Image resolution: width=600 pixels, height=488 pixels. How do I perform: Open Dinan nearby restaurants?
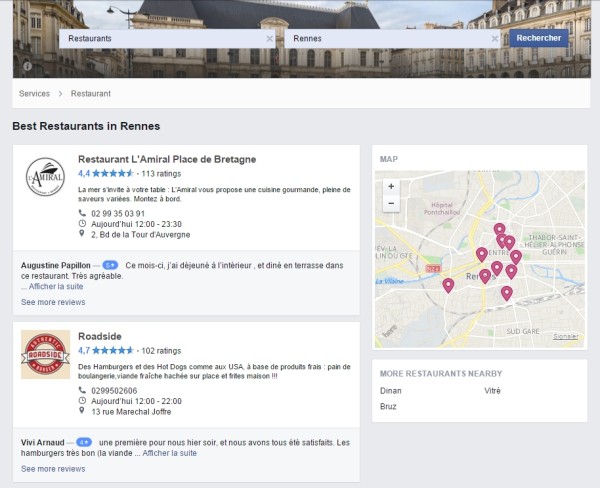(x=391, y=391)
